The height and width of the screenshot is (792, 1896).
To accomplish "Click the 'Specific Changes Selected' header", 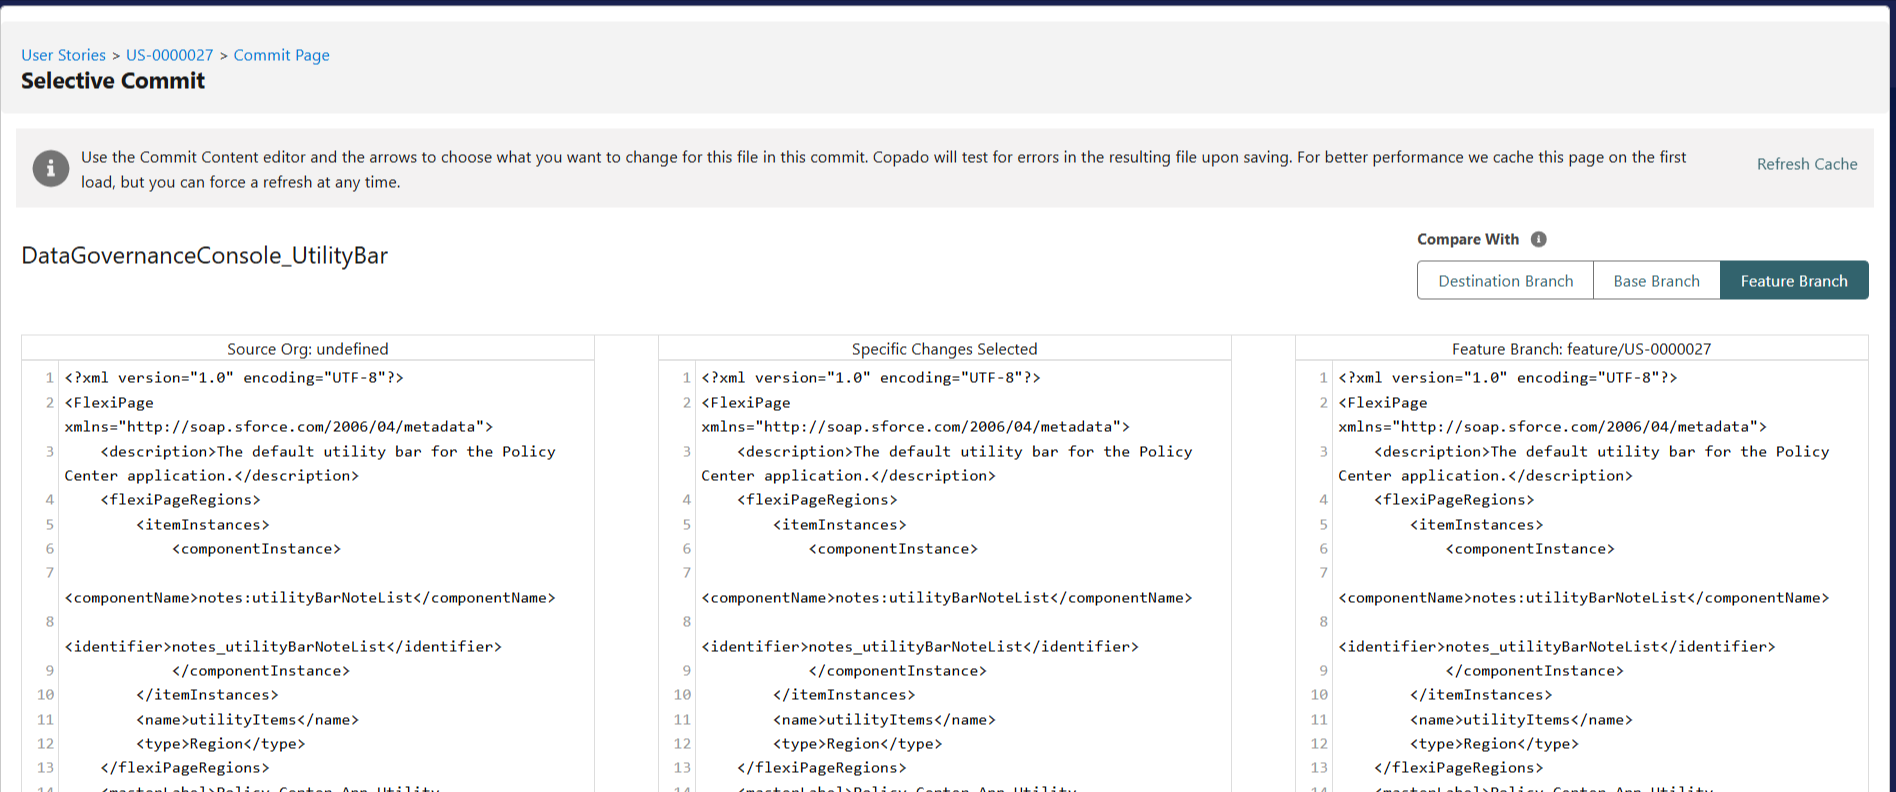I will tap(944, 349).
